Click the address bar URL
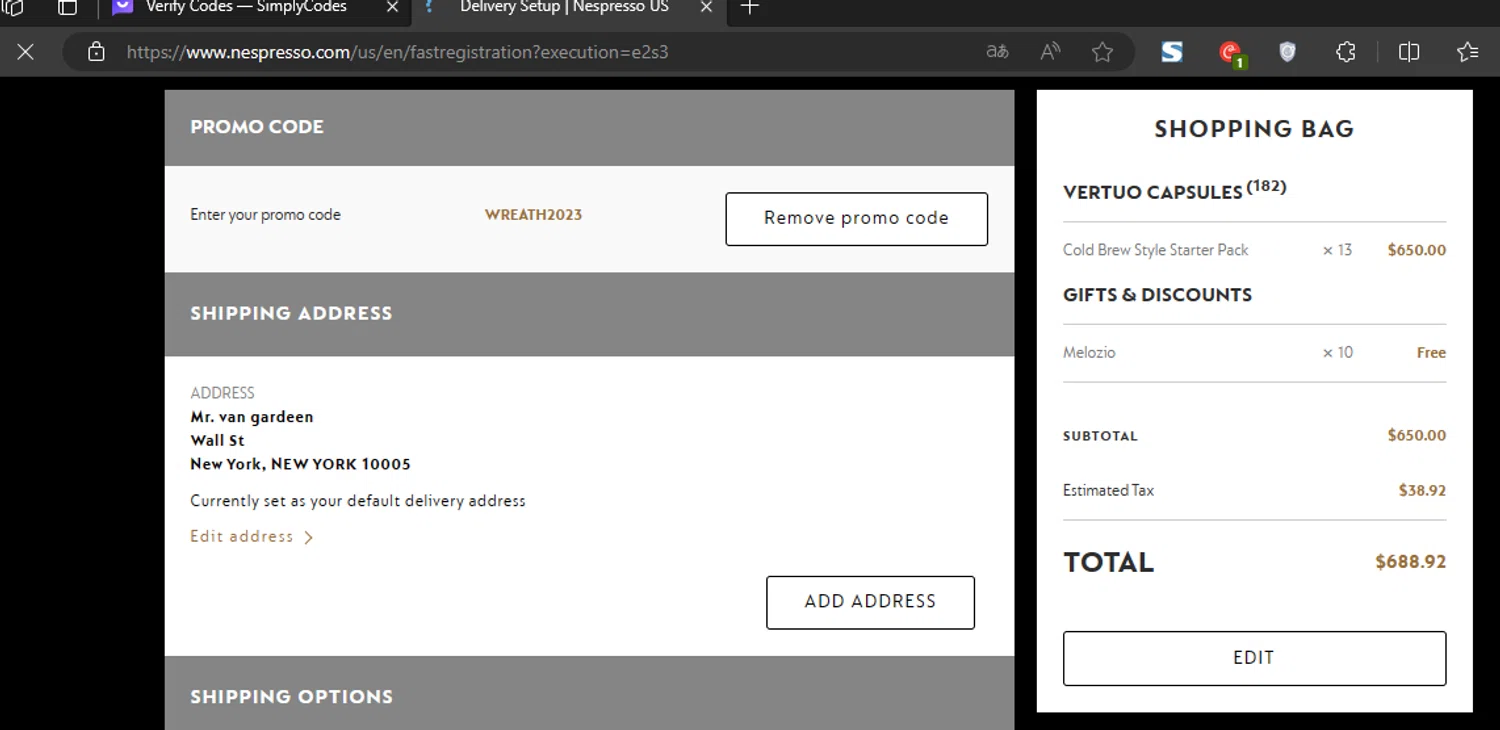 (397, 52)
